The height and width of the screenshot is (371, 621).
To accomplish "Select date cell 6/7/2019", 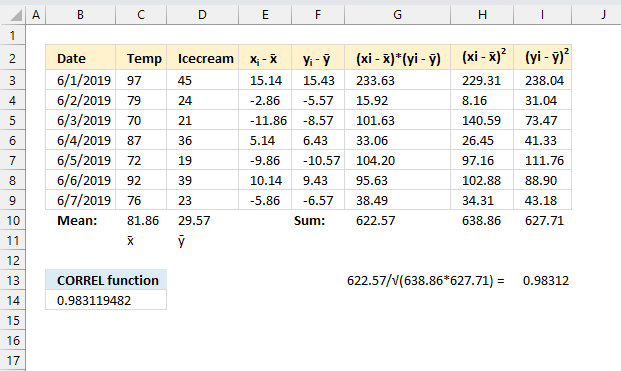I will [80, 200].
